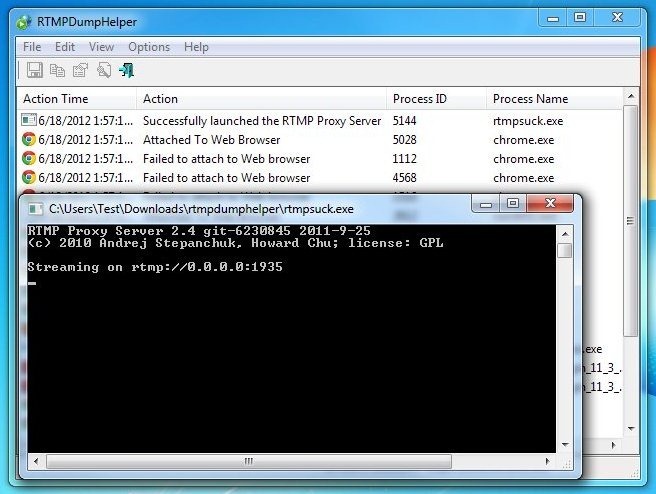Image resolution: width=656 pixels, height=494 pixels.
Task: Click the console vertical scrollbar thumb
Action: 565,251
